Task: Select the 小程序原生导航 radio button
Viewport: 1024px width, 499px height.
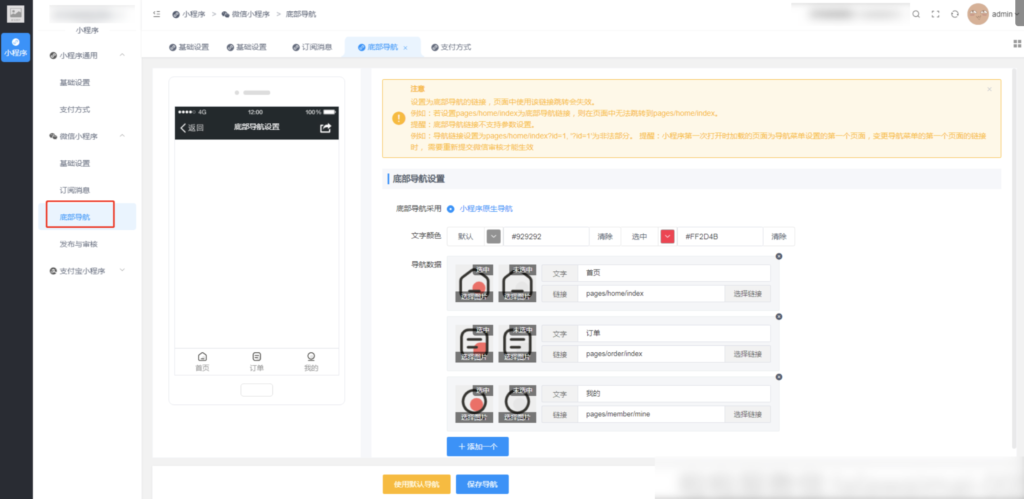Action: (x=451, y=209)
